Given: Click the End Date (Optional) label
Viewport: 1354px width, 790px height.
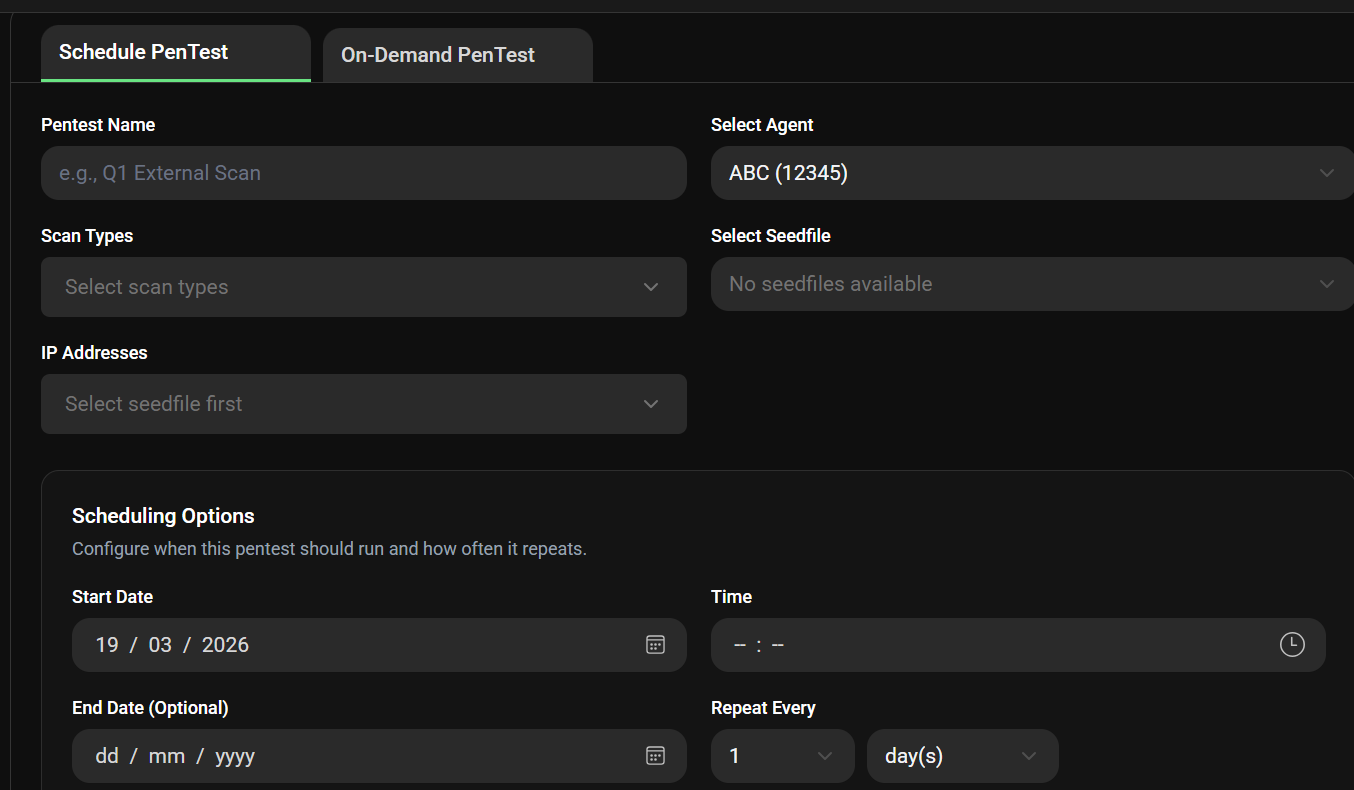Looking at the screenshot, I should click(150, 708).
